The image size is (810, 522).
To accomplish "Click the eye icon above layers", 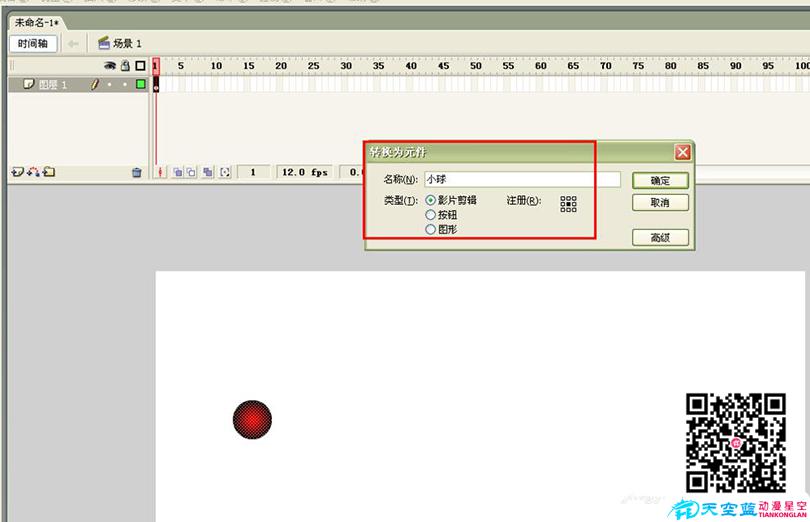I will [110, 66].
